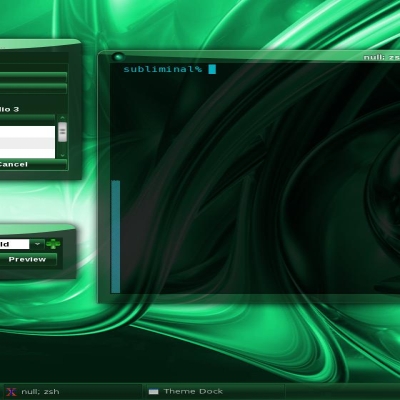
Task: Click the scroll down arrow in the list
Action: tap(62, 155)
